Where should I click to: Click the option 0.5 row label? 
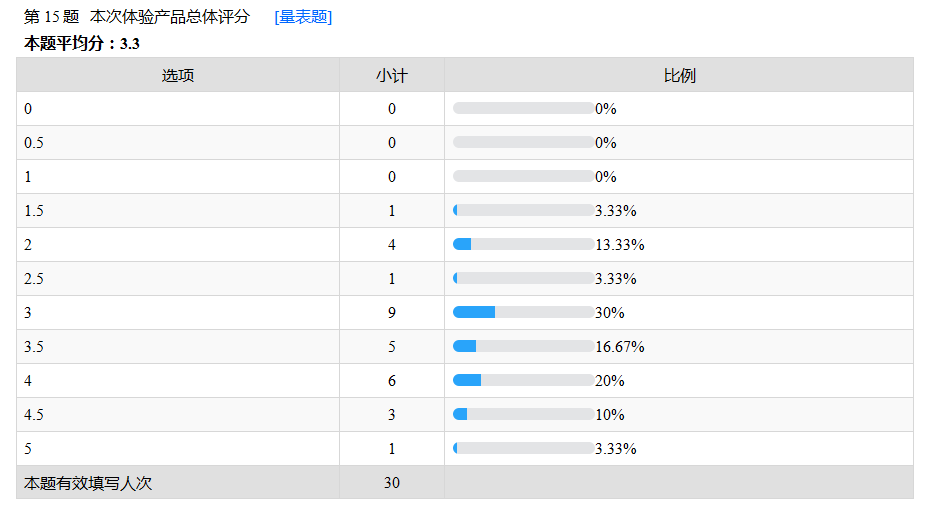[x=34, y=143]
